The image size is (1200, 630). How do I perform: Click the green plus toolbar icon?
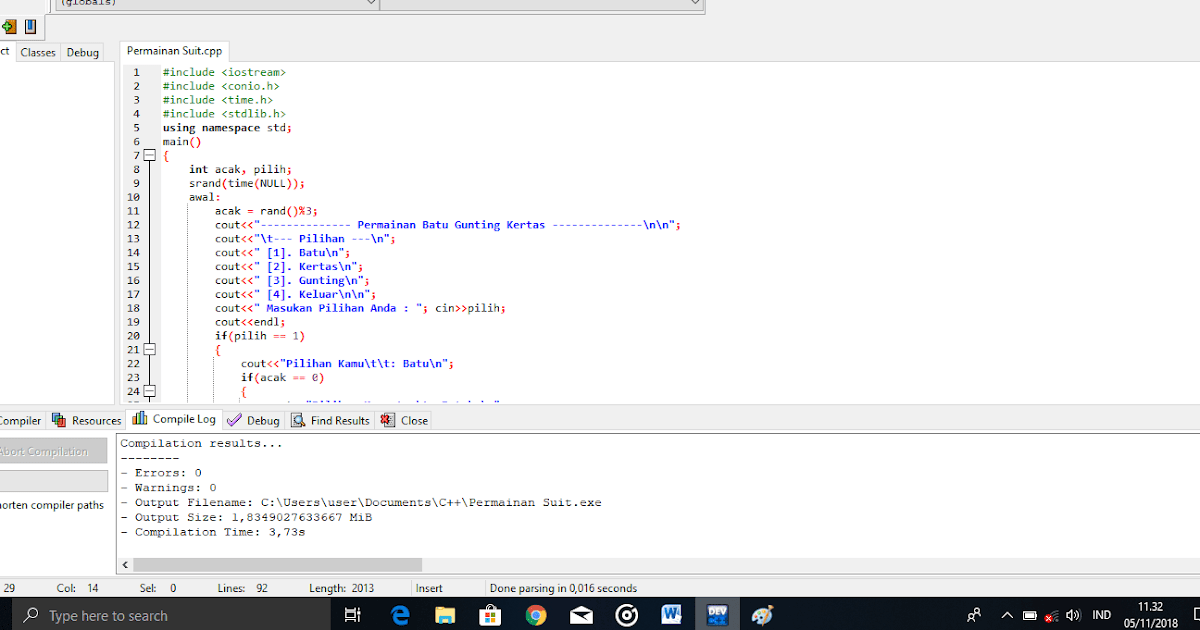(x=10, y=28)
